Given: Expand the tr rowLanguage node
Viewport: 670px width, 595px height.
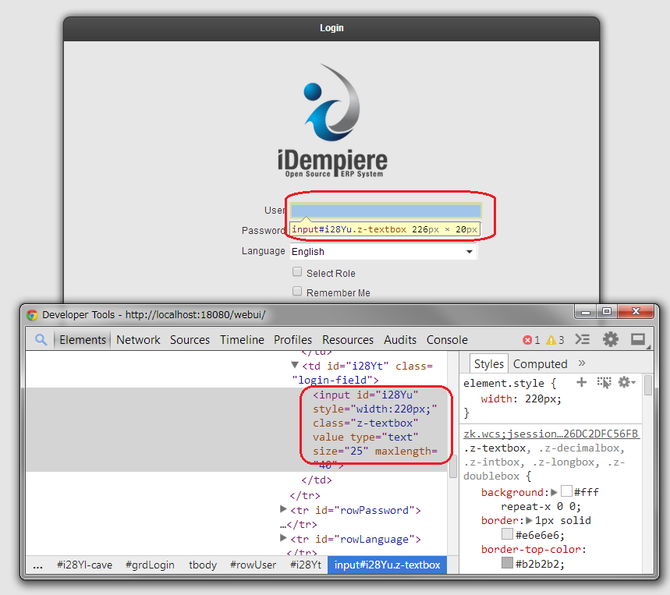Looking at the screenshot, I should 283,538.
